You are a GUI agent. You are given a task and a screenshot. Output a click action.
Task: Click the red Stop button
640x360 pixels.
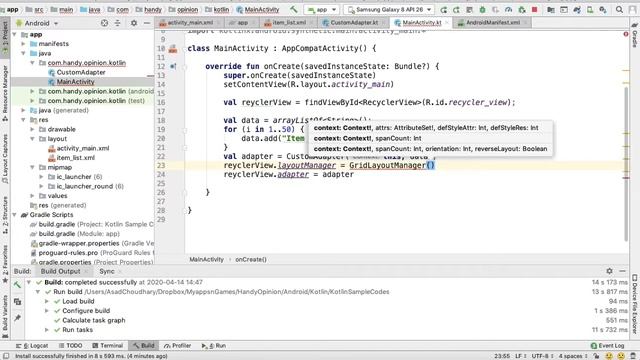[x=535, y=9]
